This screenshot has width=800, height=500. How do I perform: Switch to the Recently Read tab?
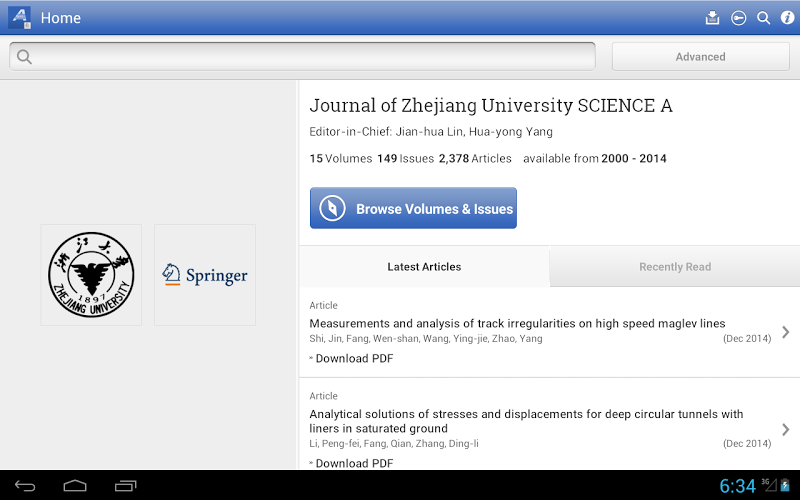point(675,267)
